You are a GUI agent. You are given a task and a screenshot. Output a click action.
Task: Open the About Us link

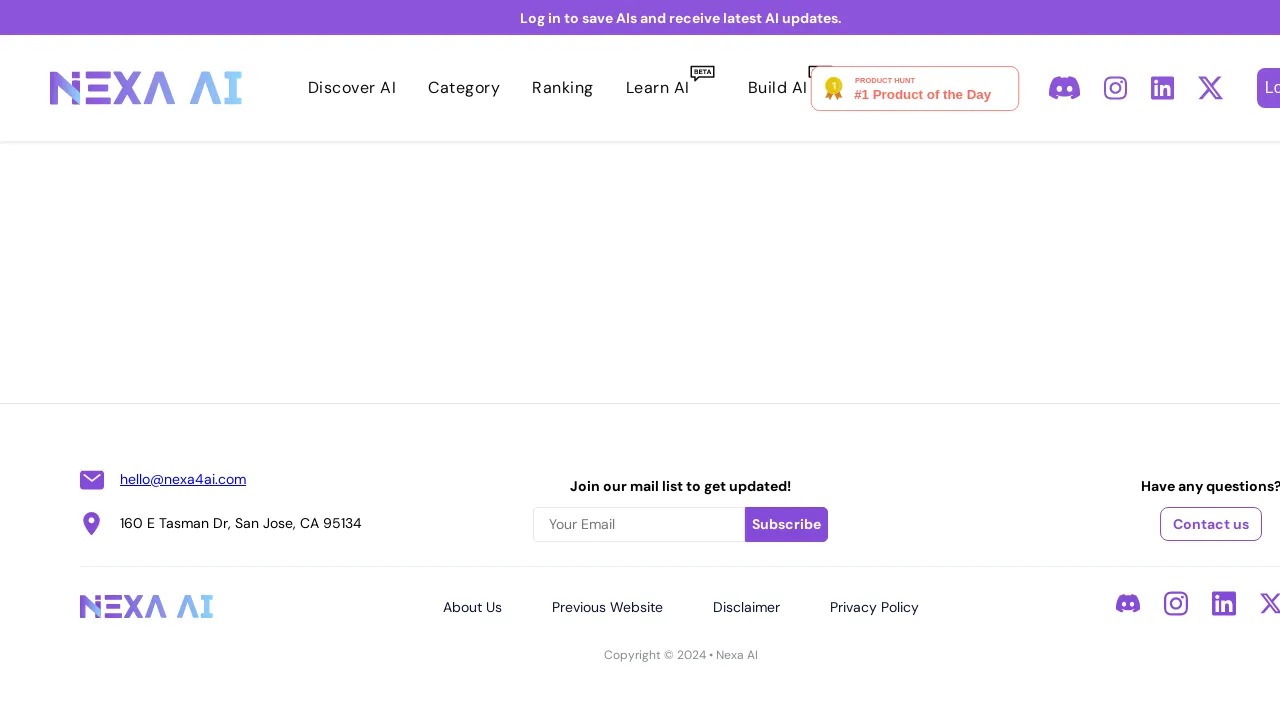point(472,607)
